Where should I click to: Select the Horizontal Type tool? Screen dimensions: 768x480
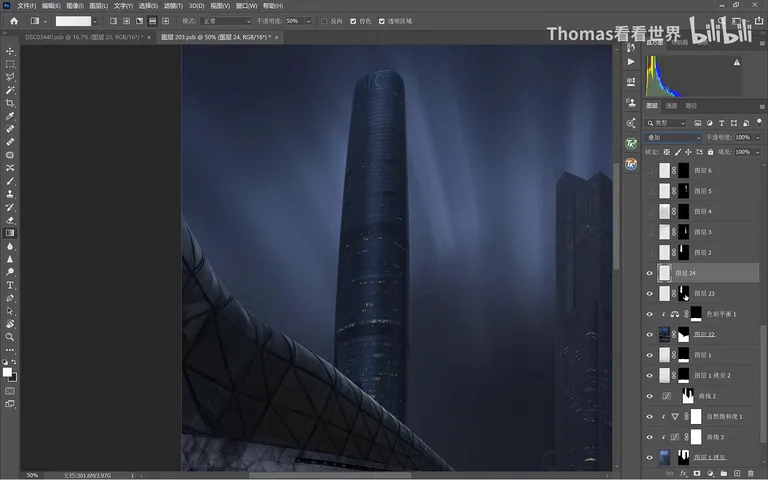click(10, 285)
